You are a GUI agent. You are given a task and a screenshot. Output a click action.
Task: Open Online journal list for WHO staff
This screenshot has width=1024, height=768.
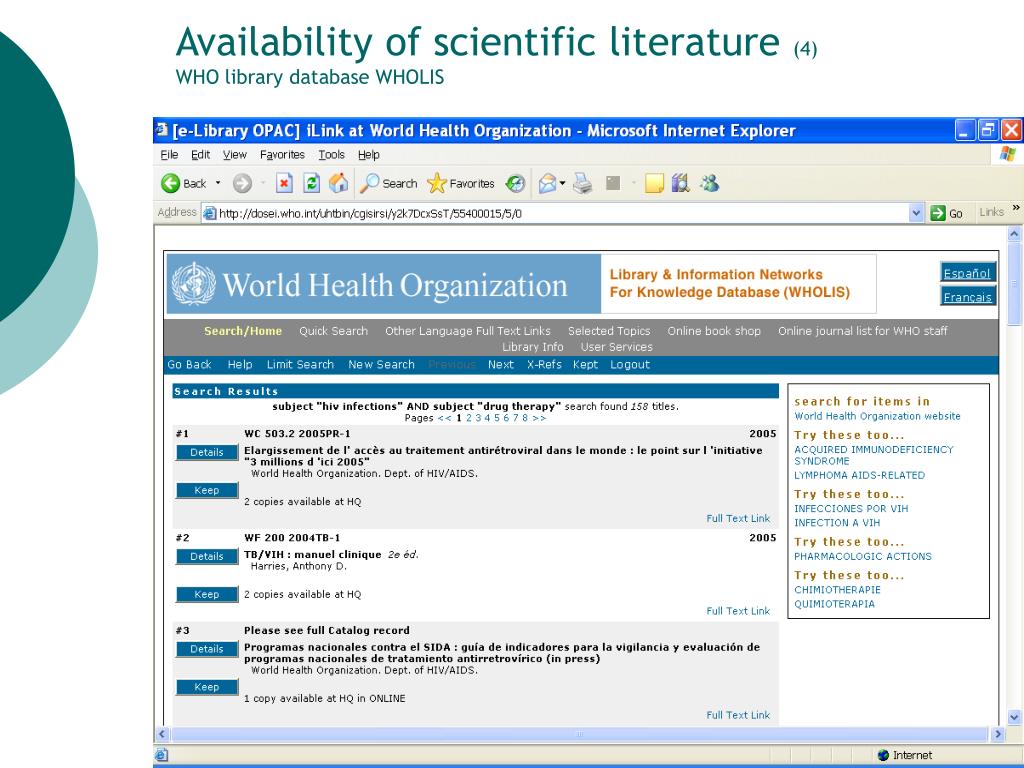click(x=863, y=331)
